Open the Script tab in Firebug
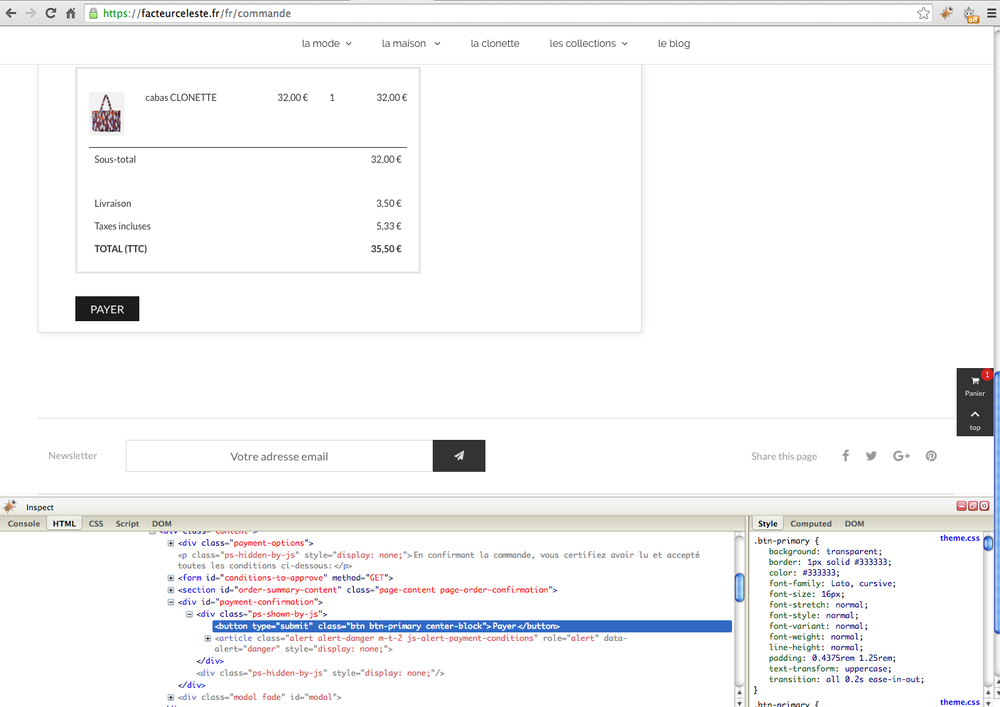The width and height of the screenshot is (1000, 707). tap(127, 523)
